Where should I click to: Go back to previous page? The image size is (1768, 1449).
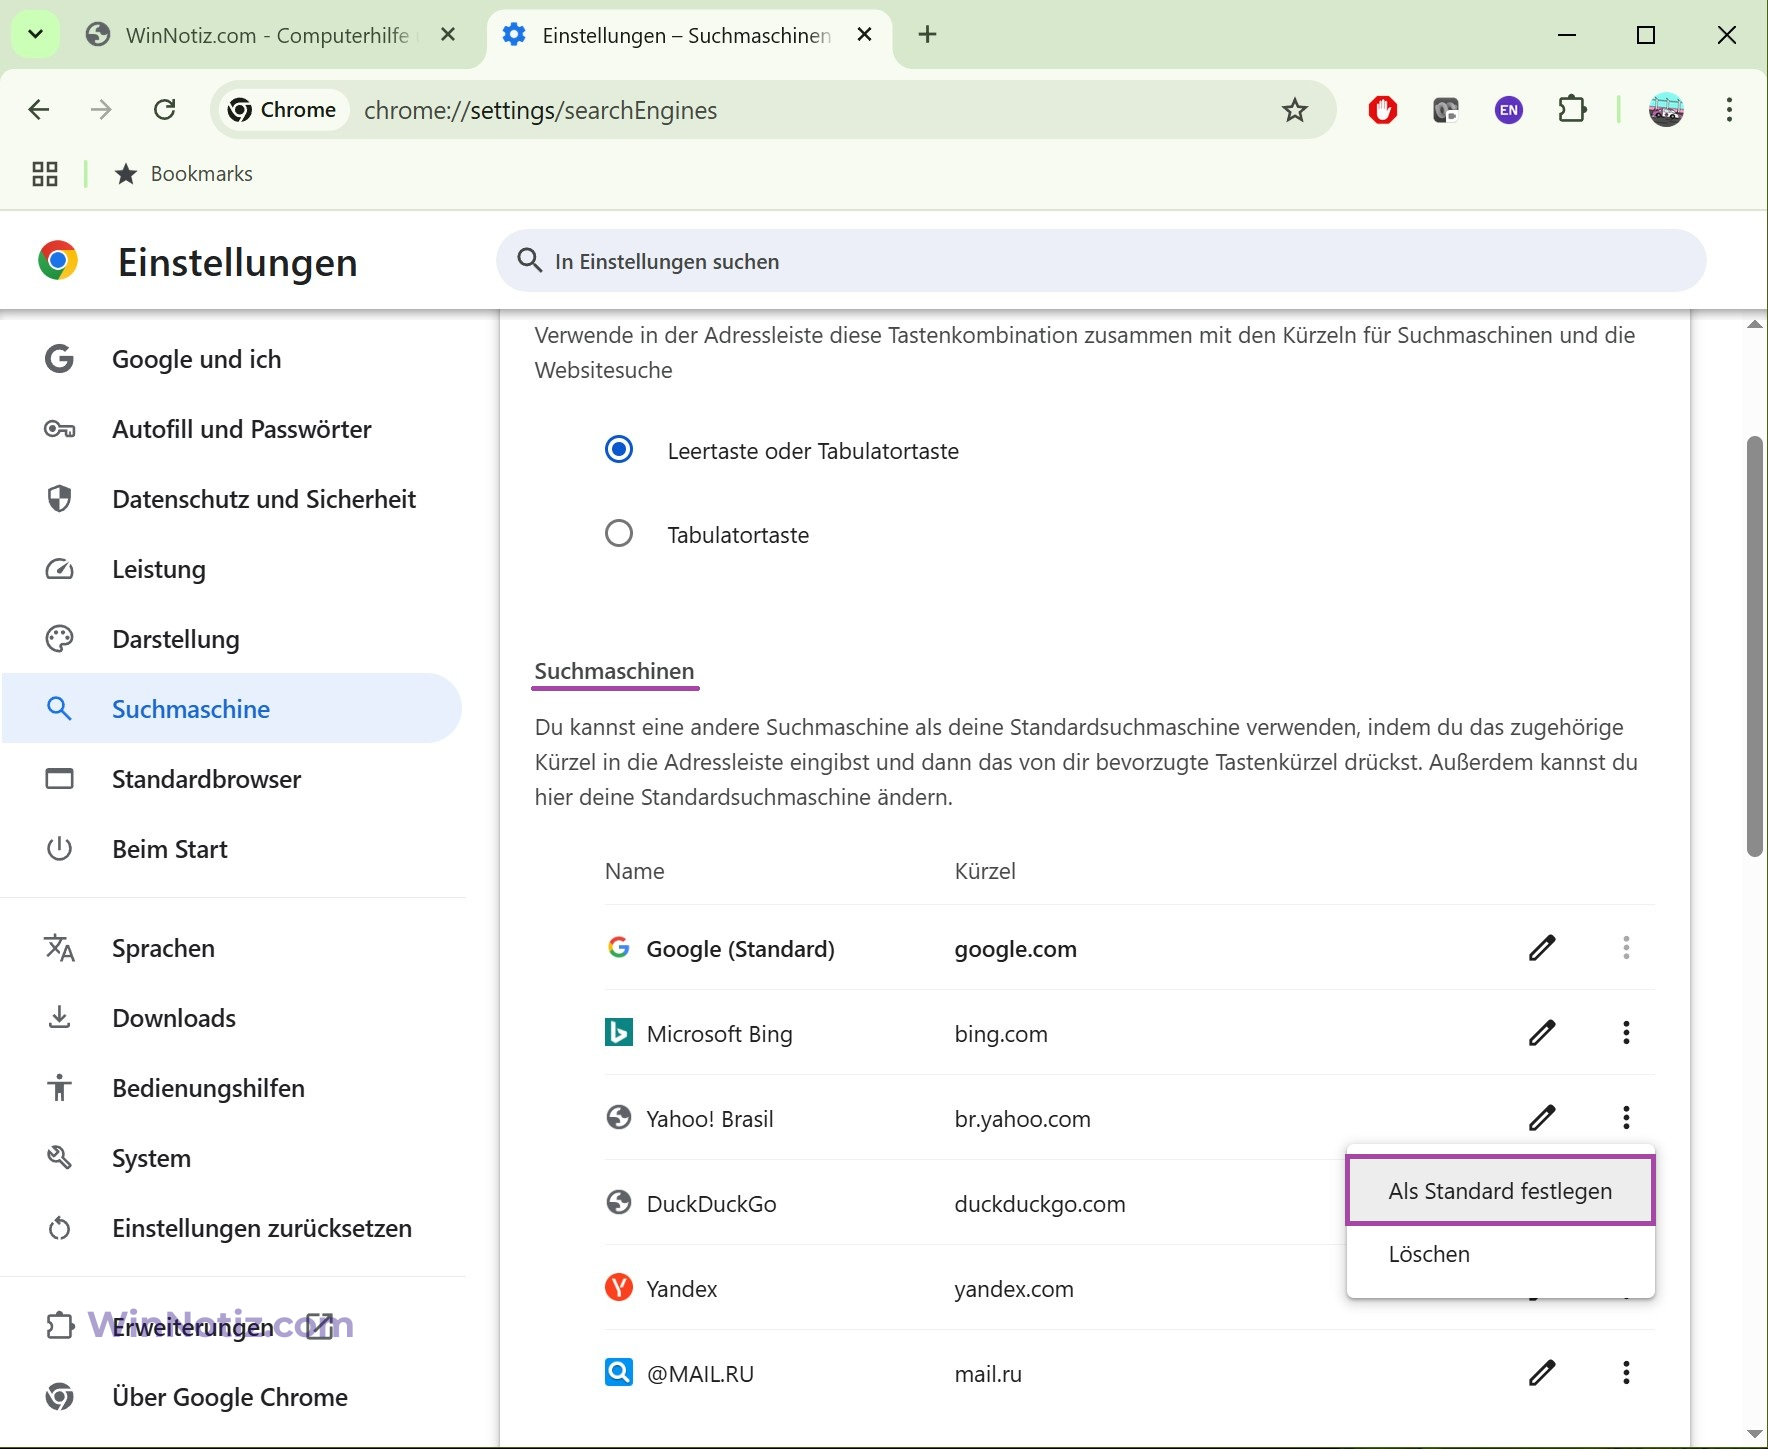(x=38, y=110)
